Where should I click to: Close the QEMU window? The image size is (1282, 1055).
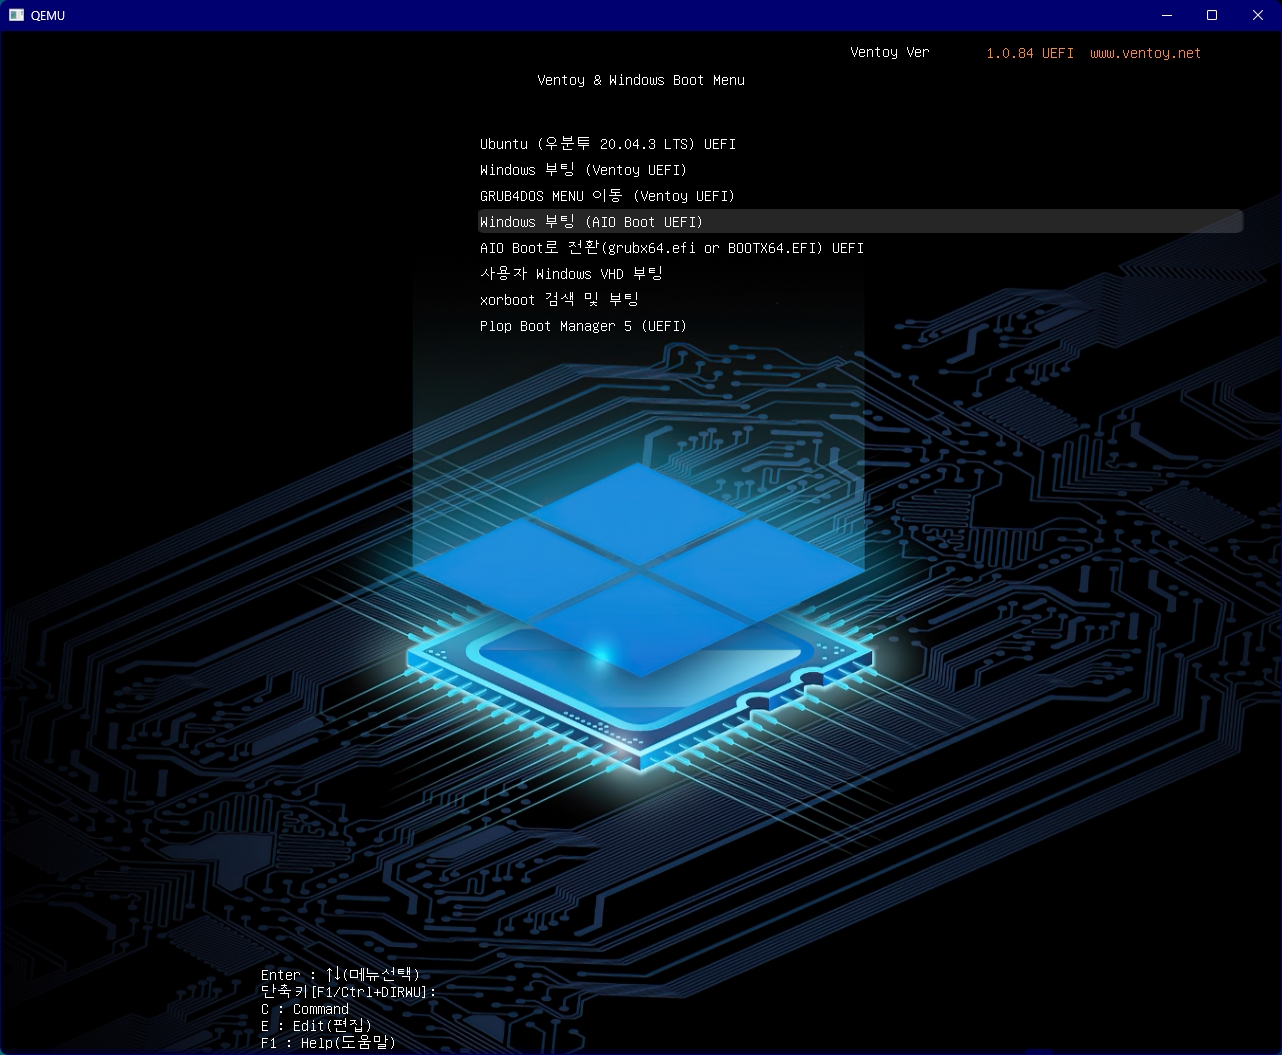(x=1258, y=15)
